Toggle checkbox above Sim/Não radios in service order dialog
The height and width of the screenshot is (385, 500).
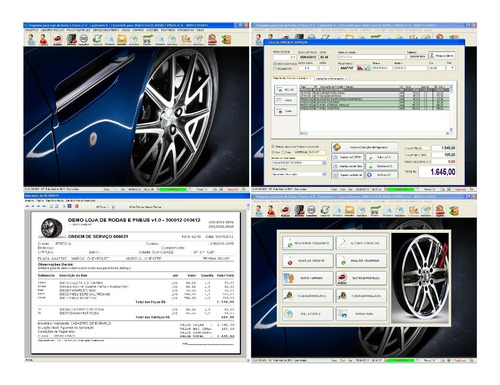273,146
